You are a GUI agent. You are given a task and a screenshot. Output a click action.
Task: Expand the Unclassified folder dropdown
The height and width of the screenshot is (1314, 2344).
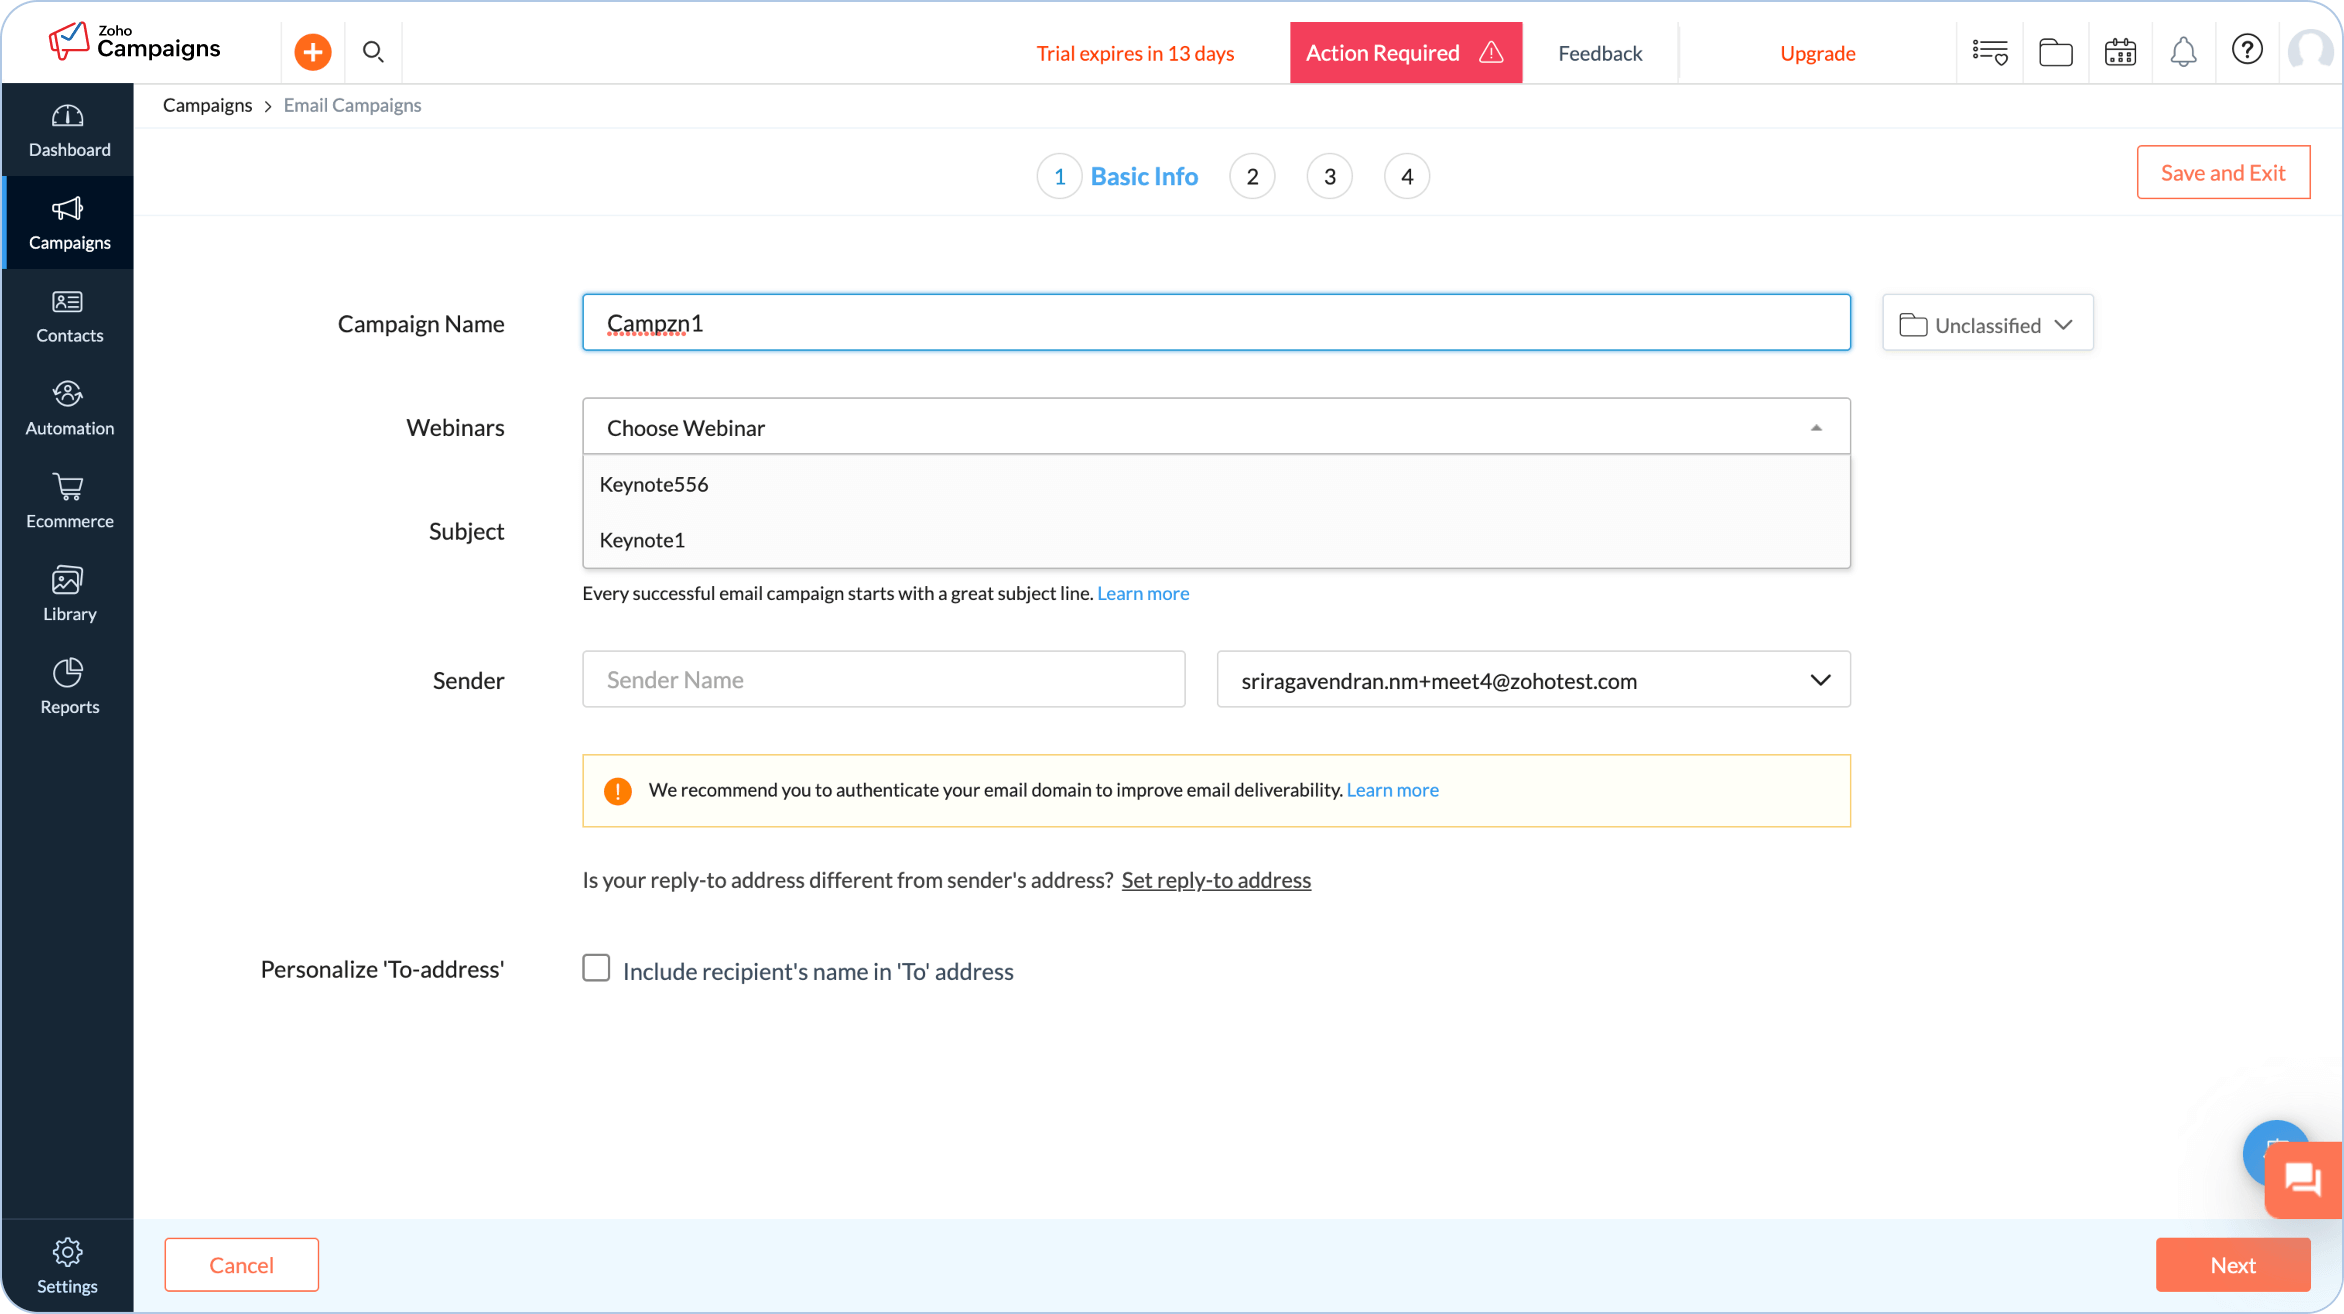click(1987, 324)
